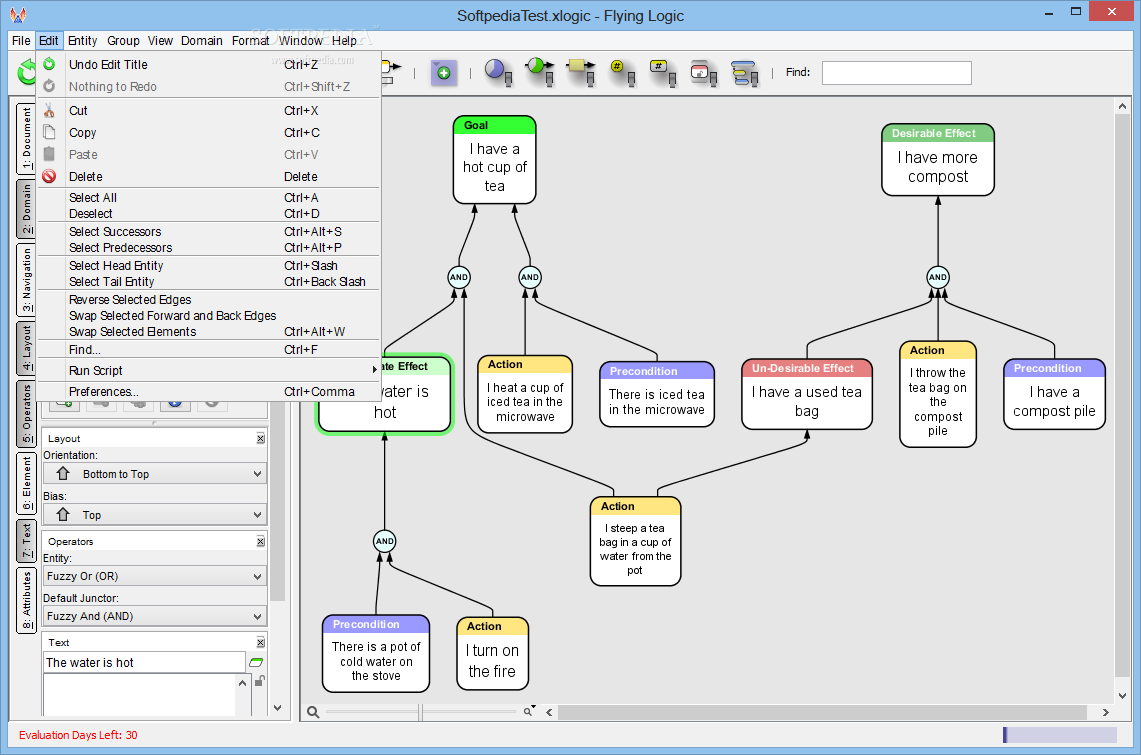
Task: Open the Help menu
Action: 344,41
